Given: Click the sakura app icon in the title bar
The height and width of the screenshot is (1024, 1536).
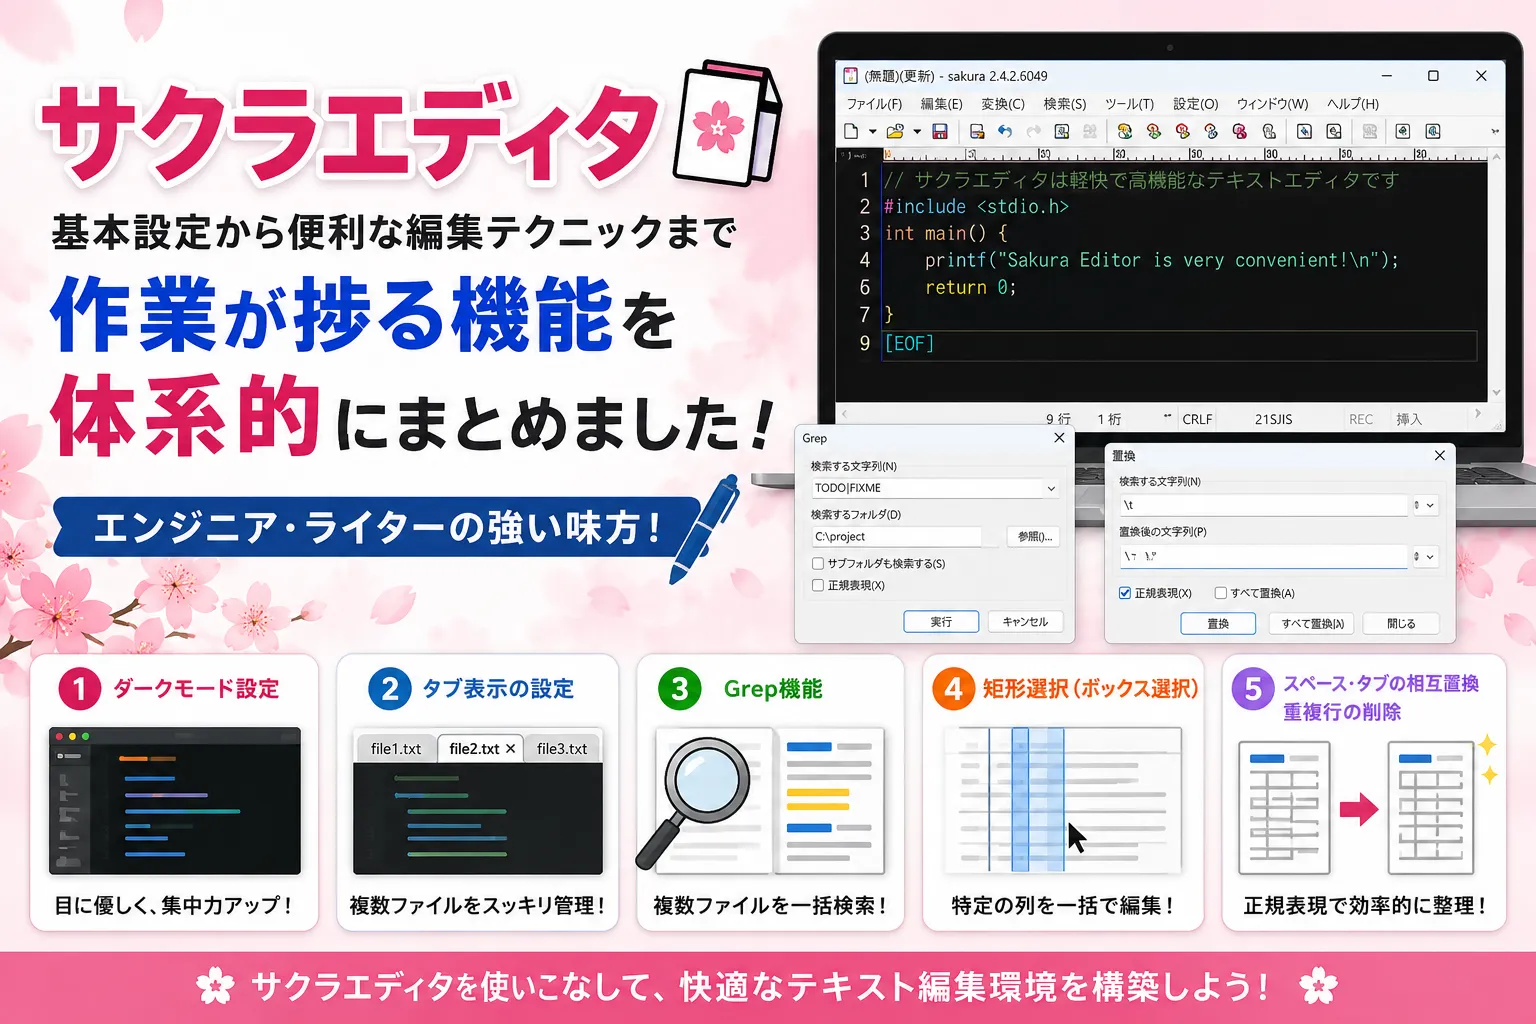Looking at the screenshot, I should [x=850, y=76].
